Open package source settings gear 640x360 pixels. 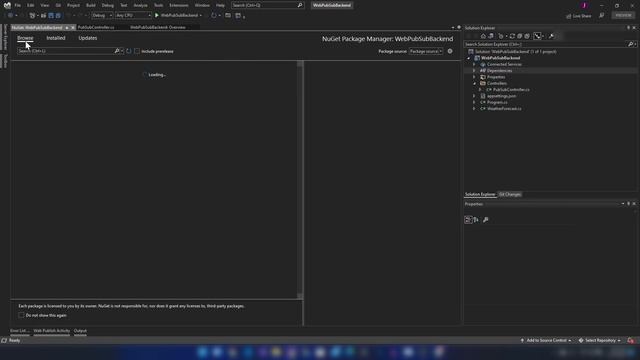[450, 51]
